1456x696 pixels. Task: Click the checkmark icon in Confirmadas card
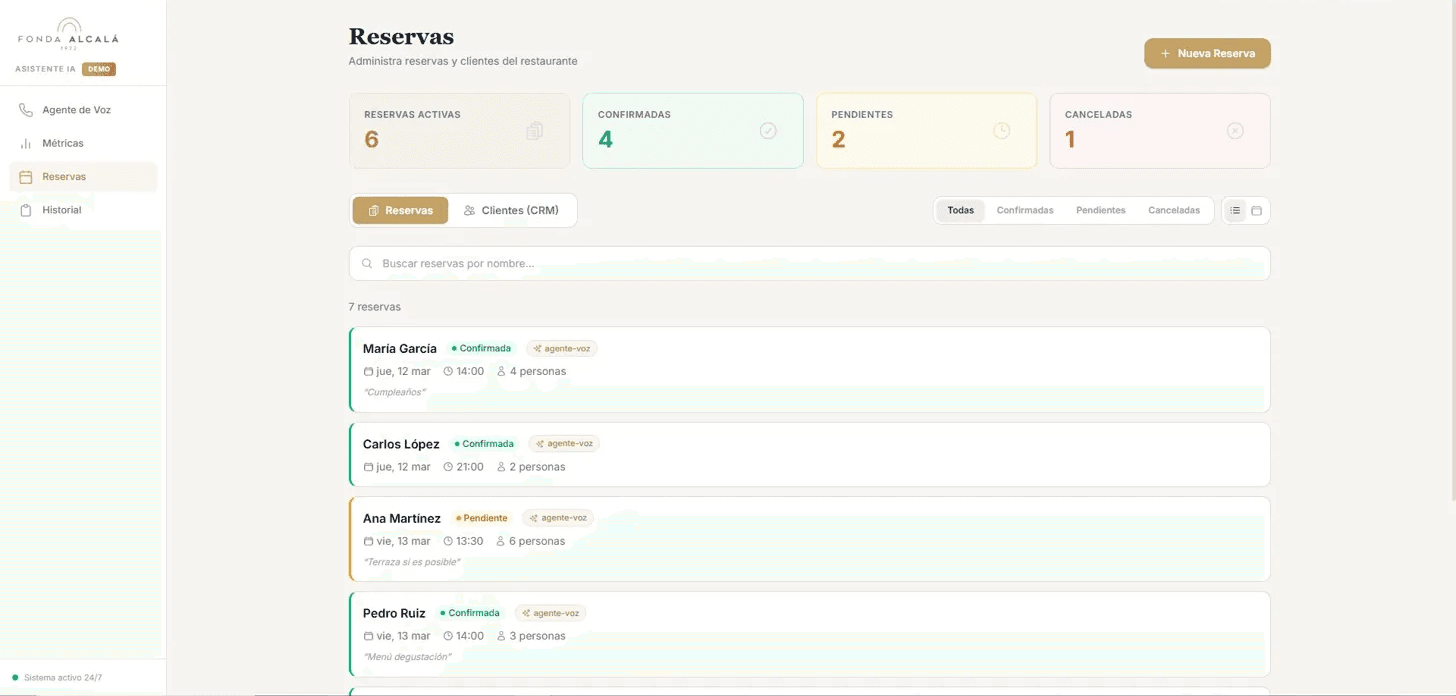coord(768,131)
